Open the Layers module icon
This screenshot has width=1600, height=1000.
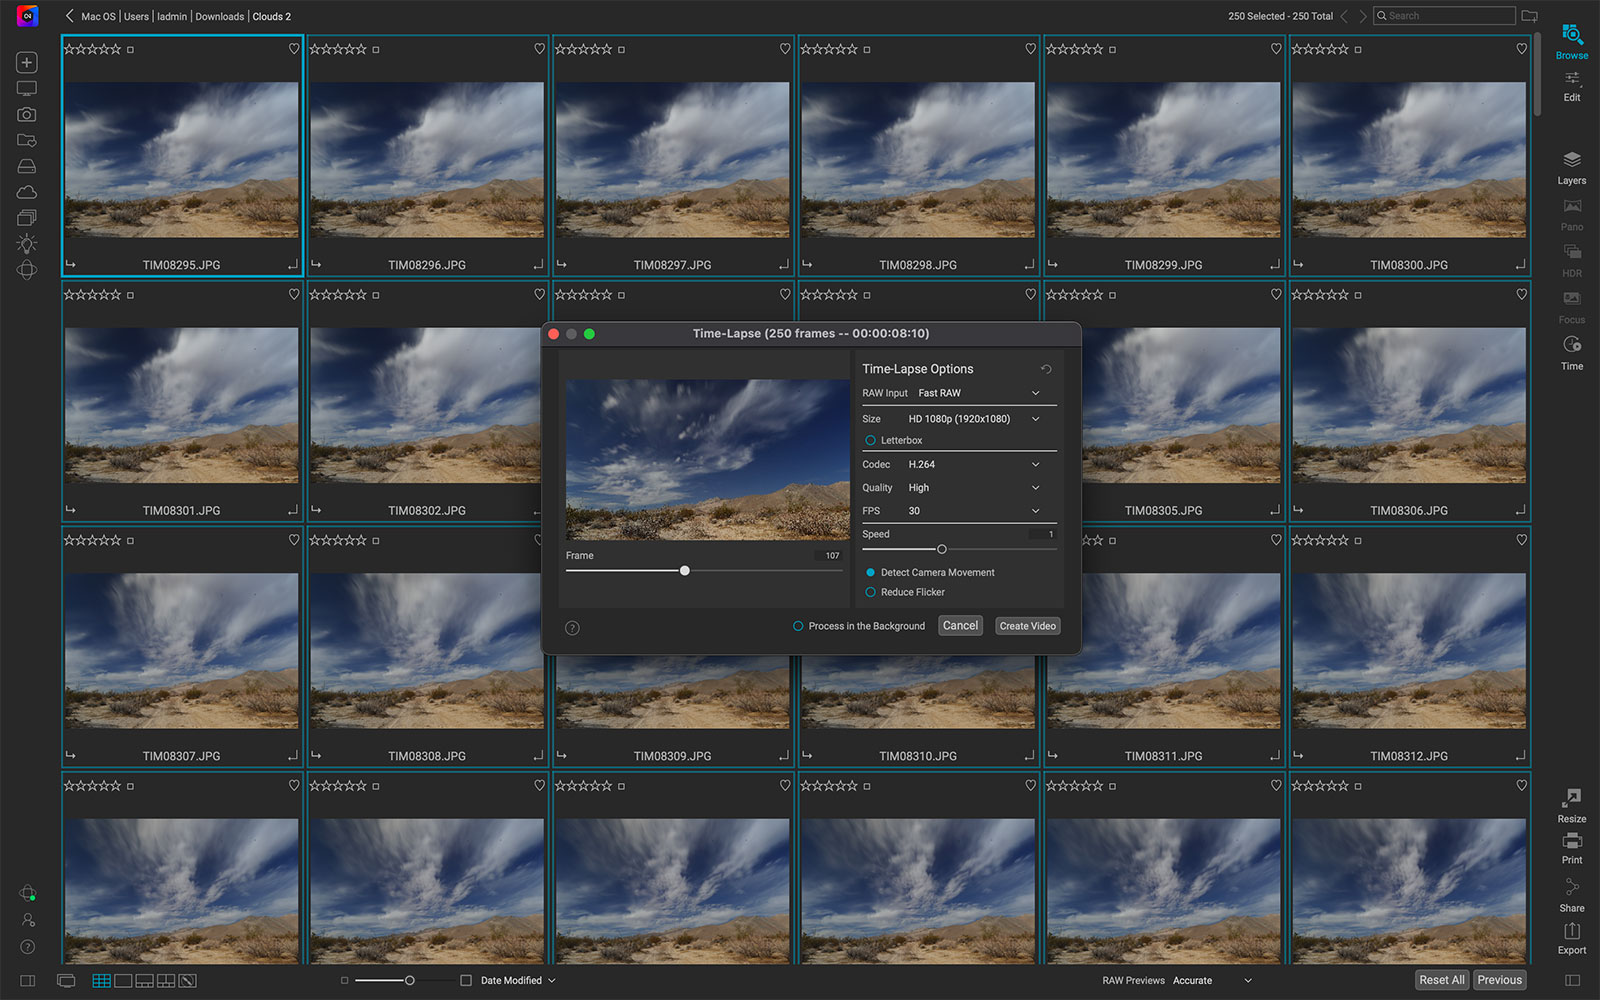pyautogui.click(x=1571, y=161)
